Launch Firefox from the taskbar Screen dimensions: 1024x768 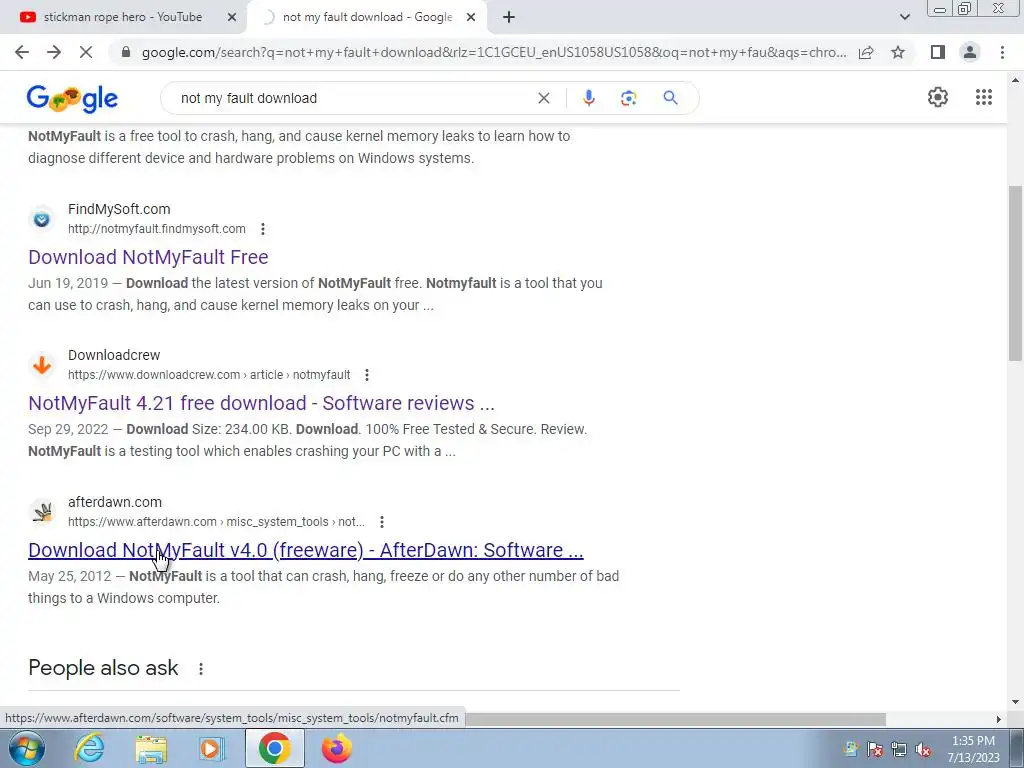tap(336, 748)
